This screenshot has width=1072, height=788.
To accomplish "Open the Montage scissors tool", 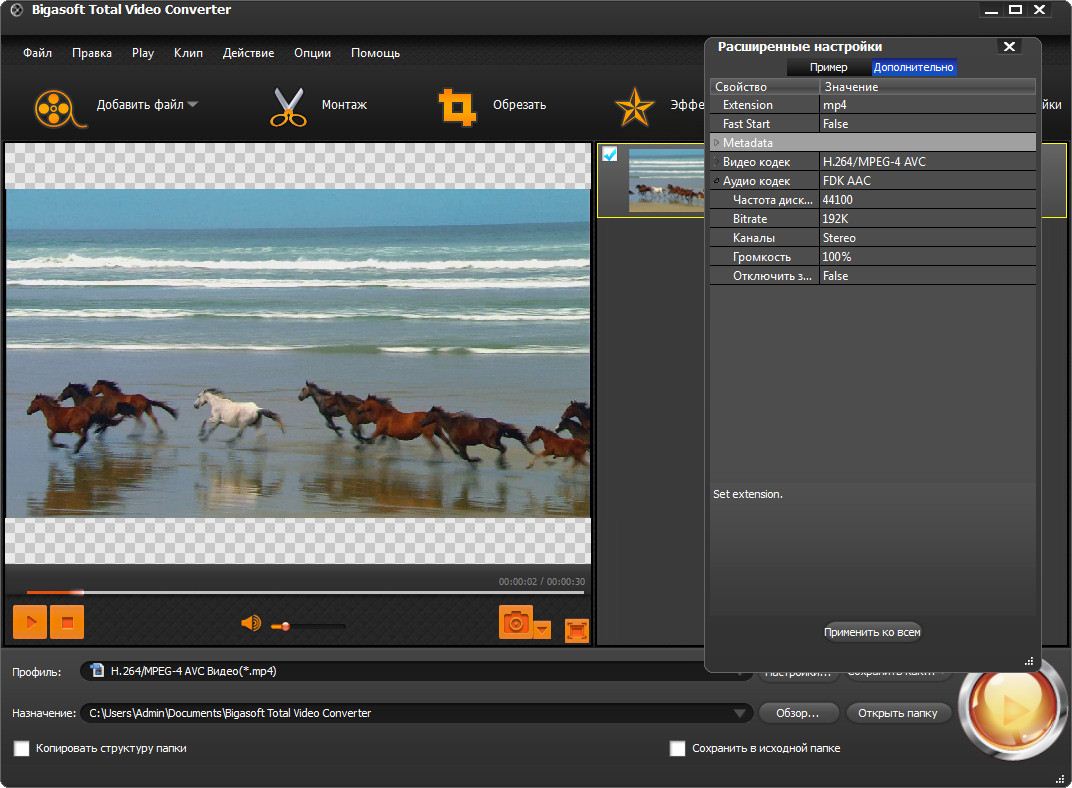I will 287,106.
